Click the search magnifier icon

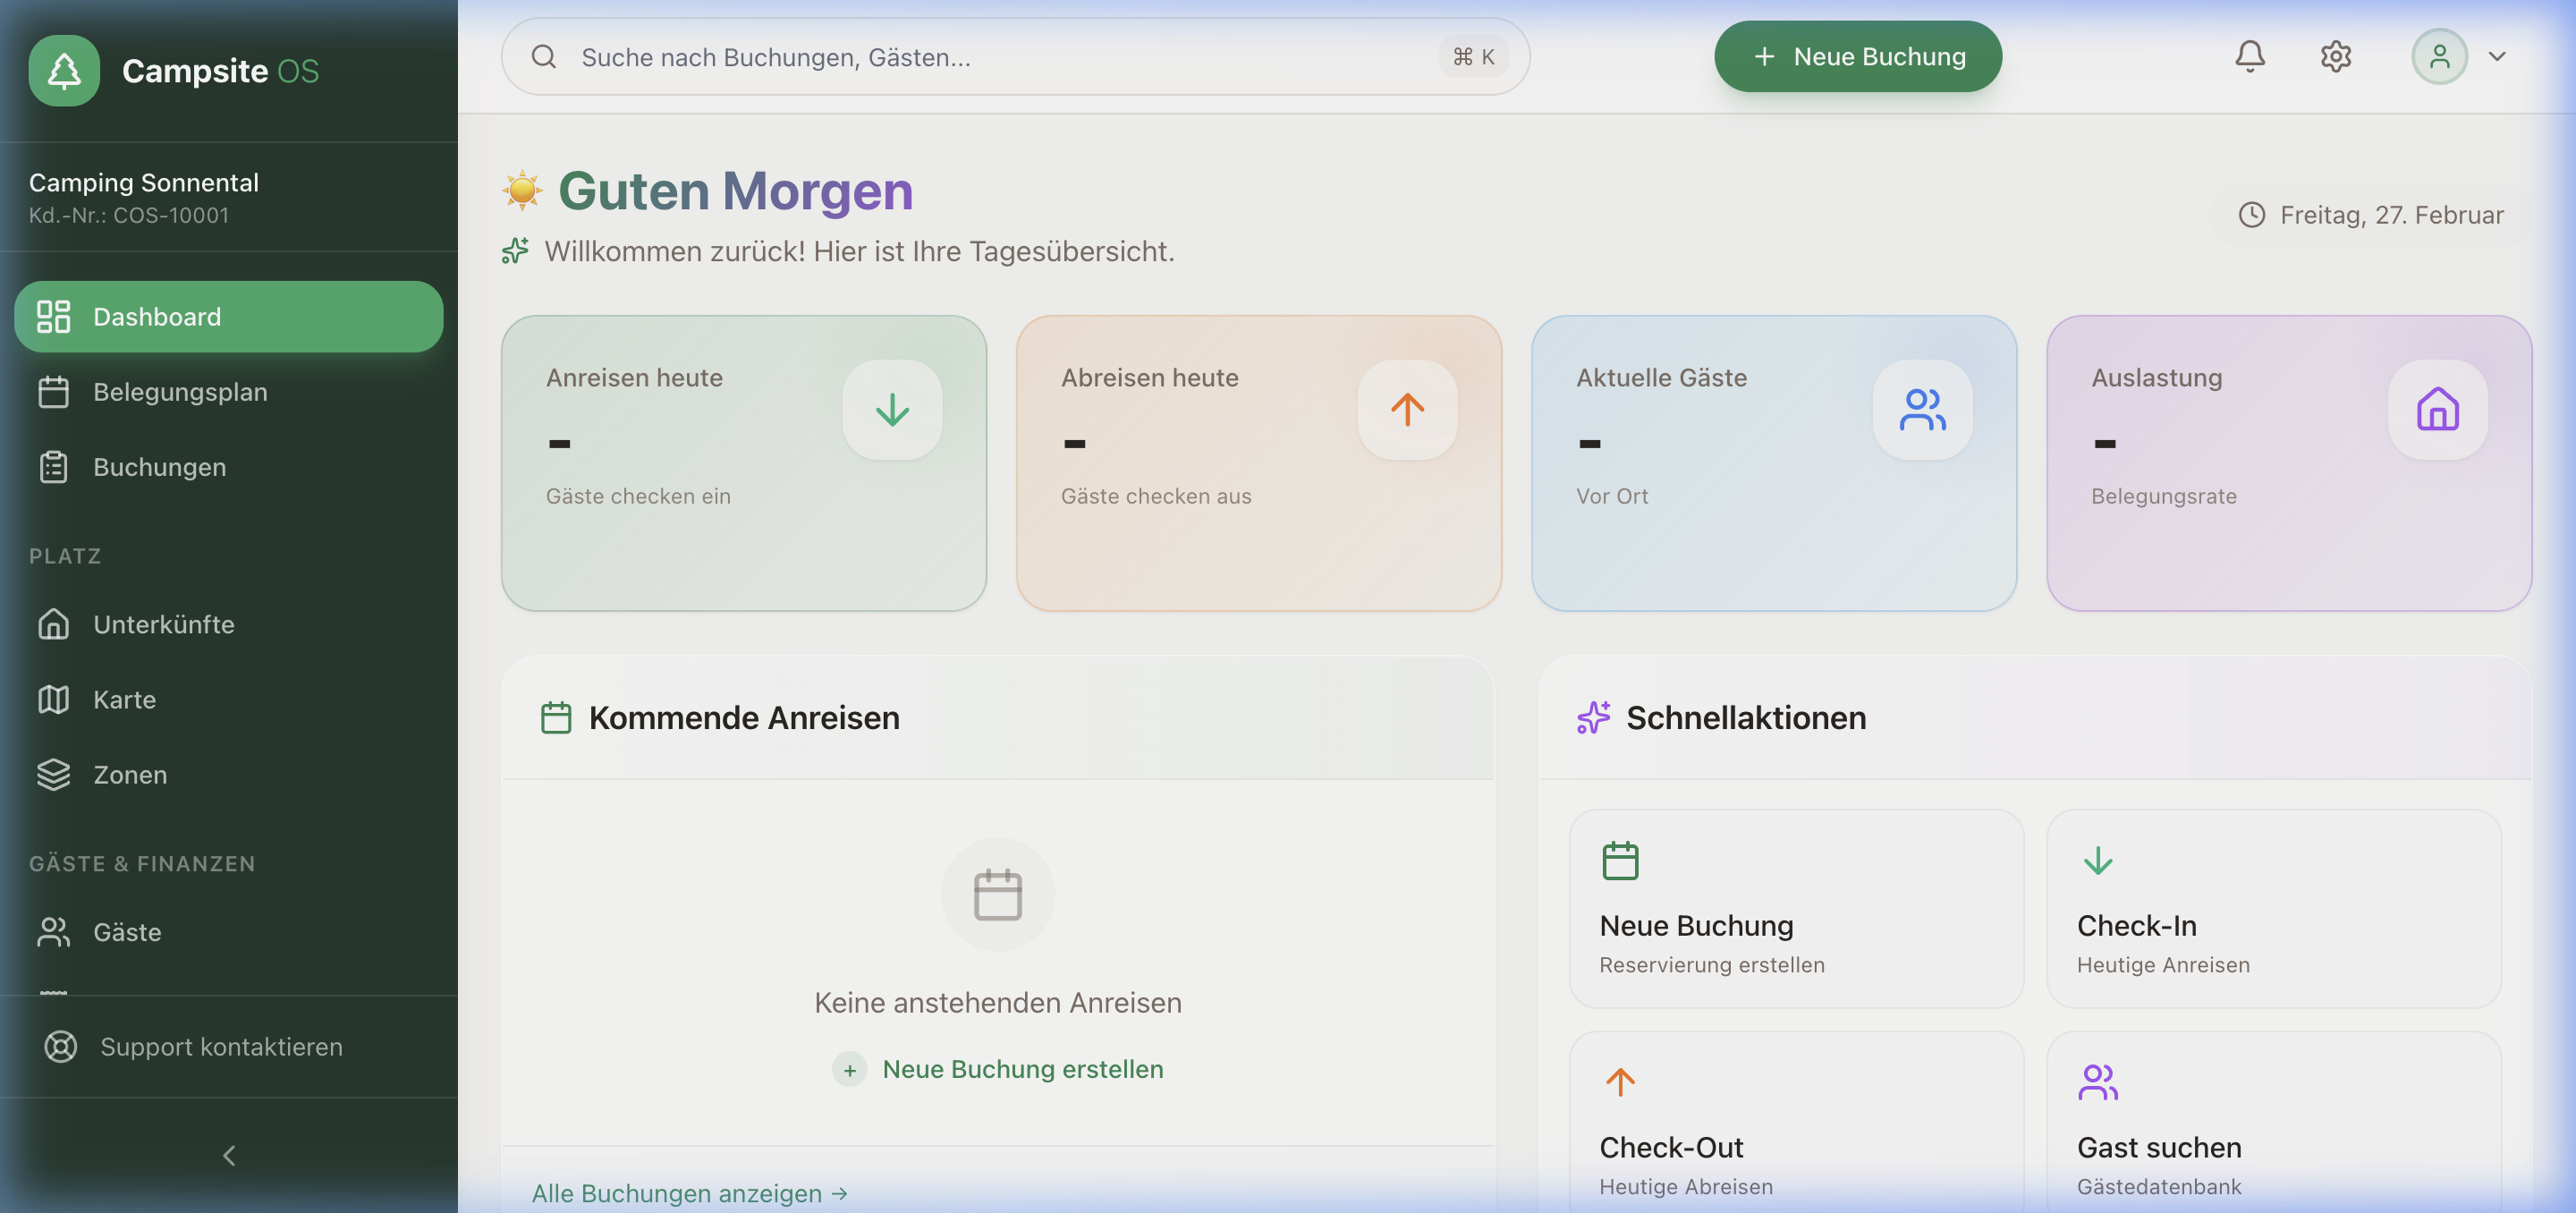click(x=544, y=56)
